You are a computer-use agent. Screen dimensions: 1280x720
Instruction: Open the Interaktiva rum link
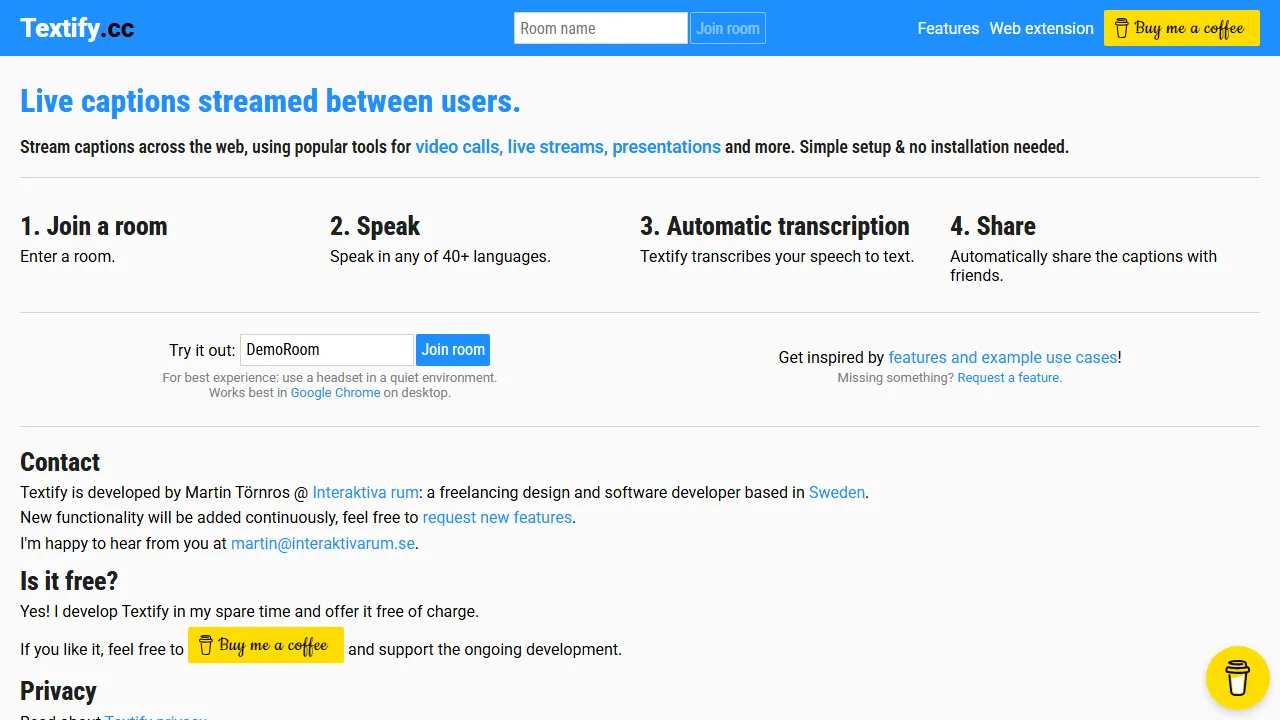click(x=365, y=492)
